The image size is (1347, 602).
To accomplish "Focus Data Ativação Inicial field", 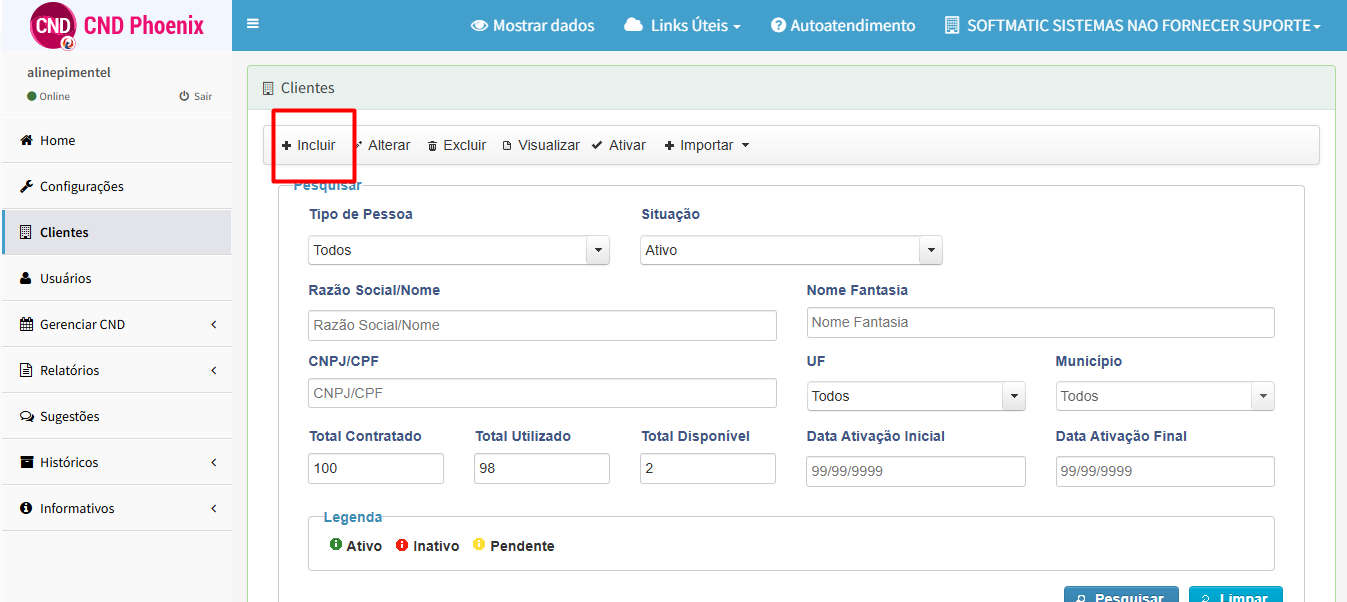I will click(916, 471).
